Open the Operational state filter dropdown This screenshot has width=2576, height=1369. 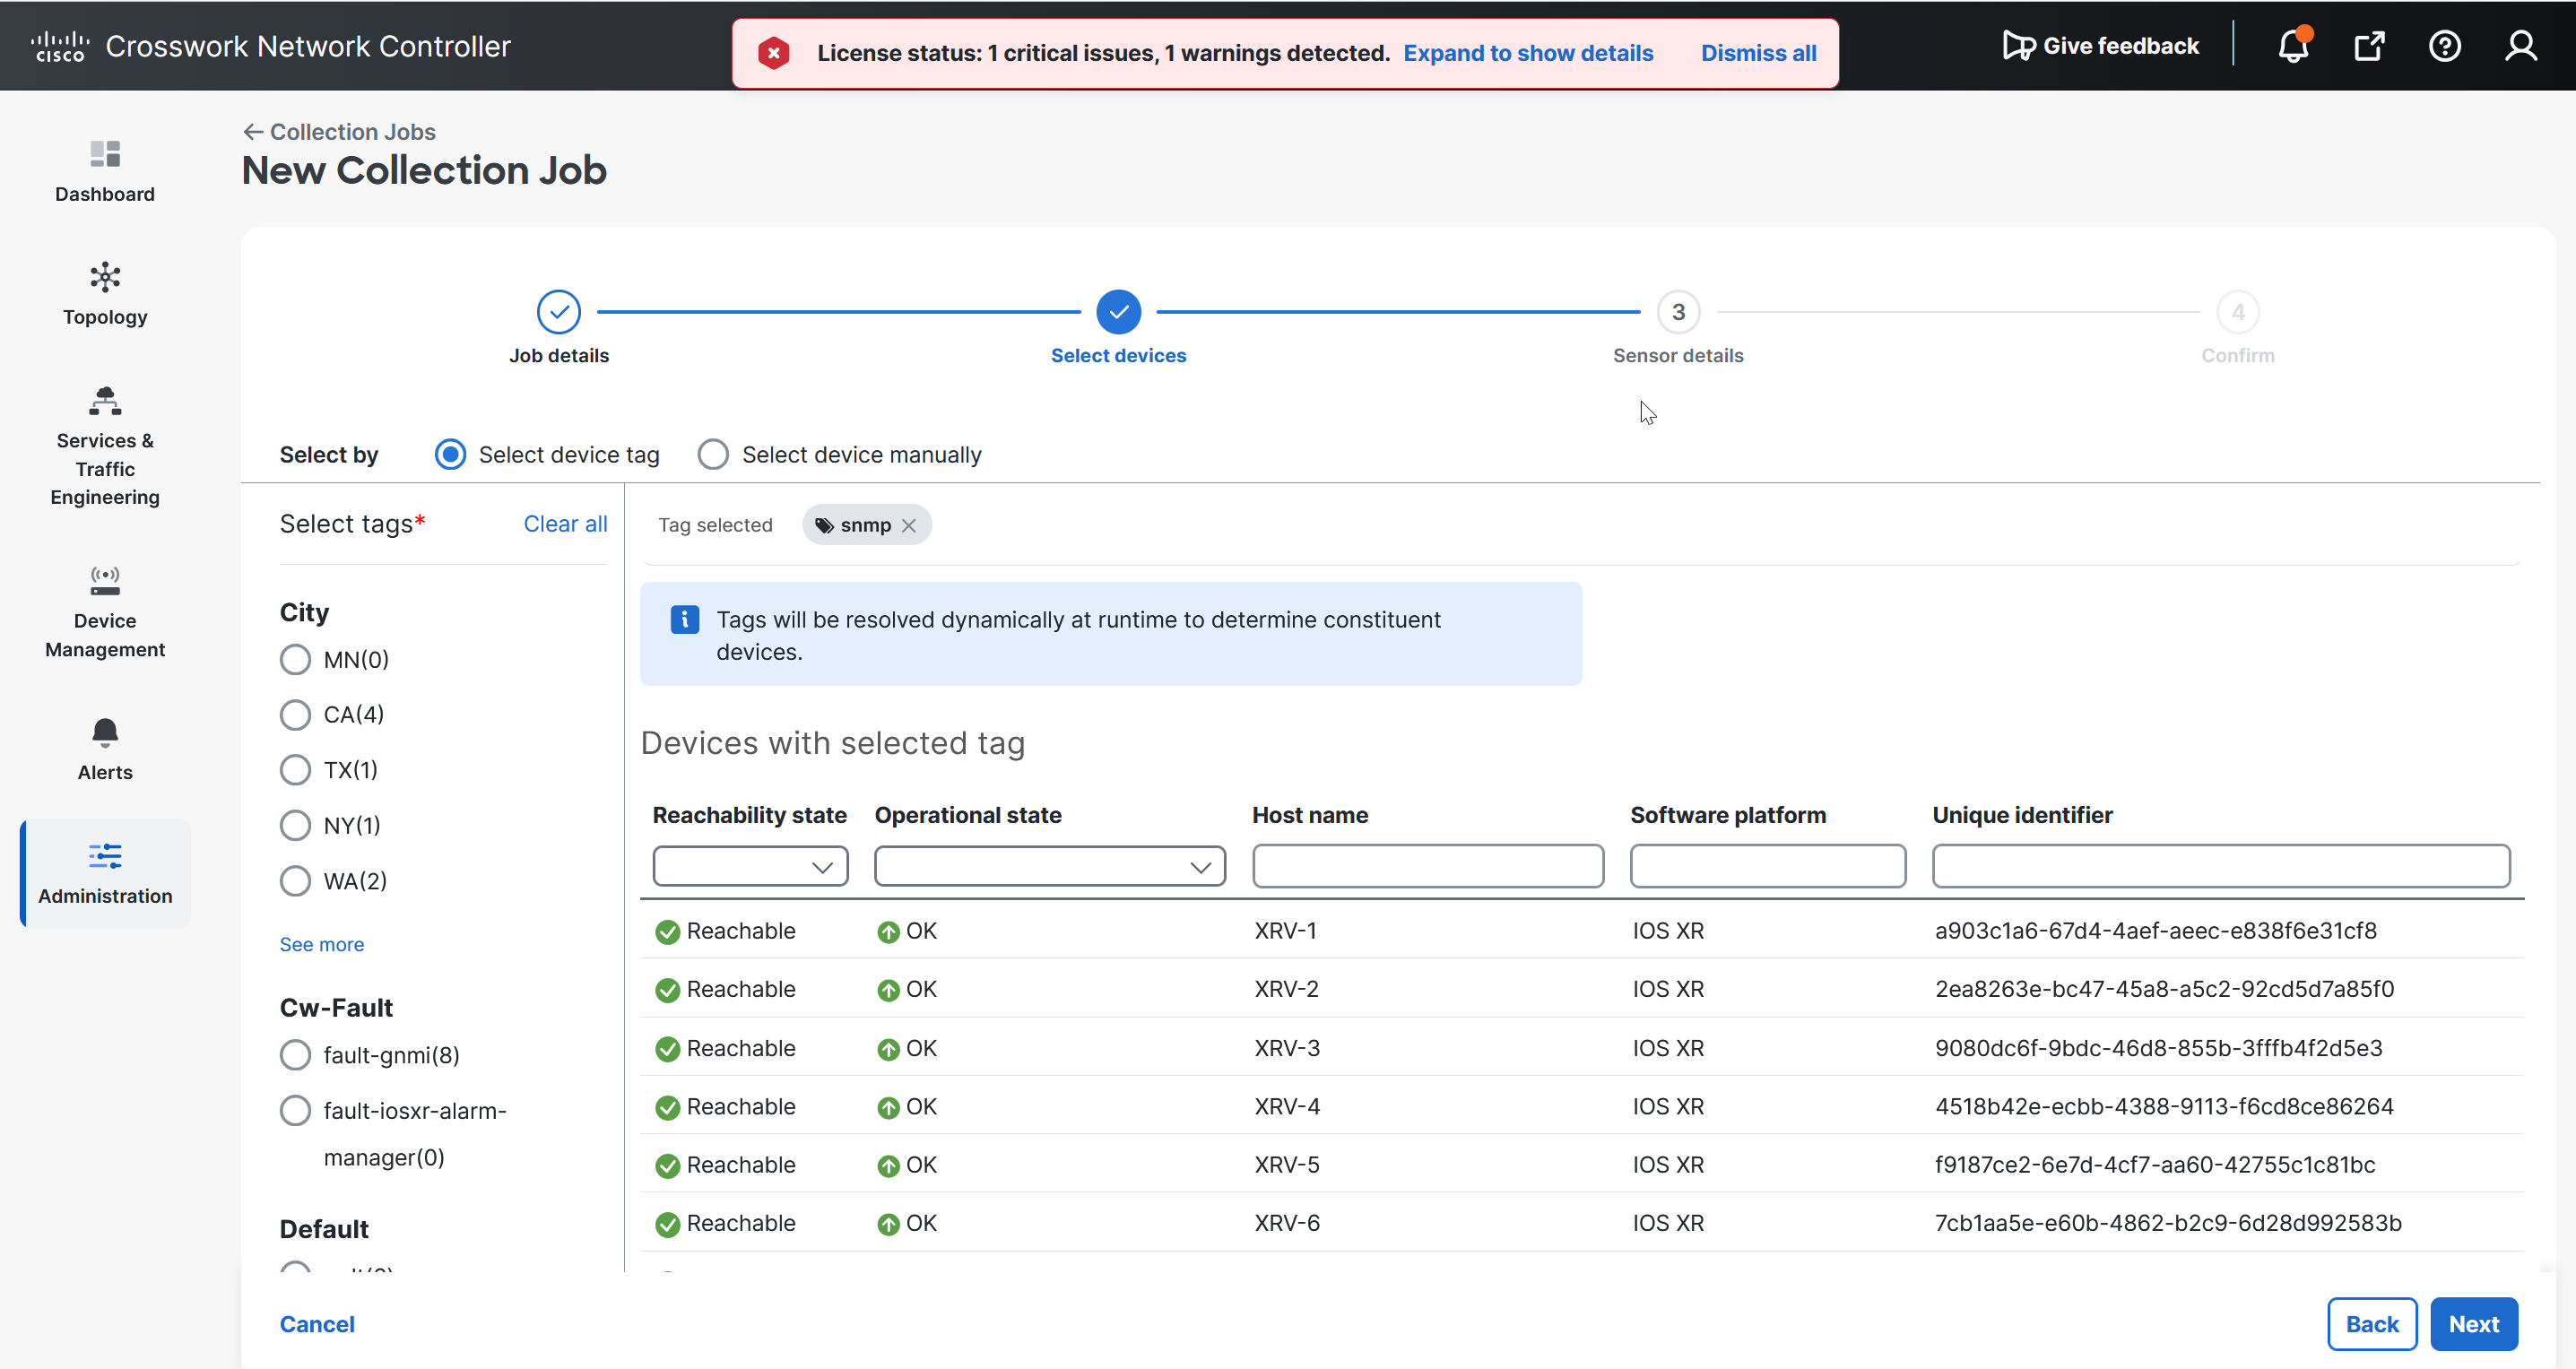(1049, 866)
